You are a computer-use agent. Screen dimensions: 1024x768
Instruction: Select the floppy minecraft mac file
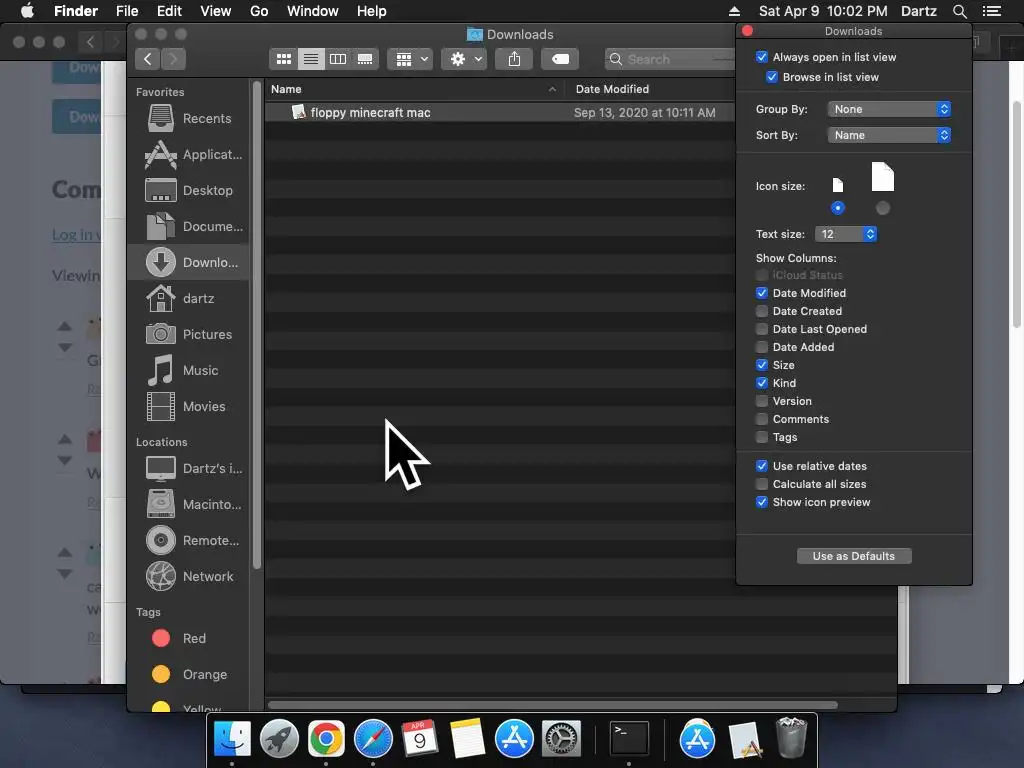tap(500, 112)
